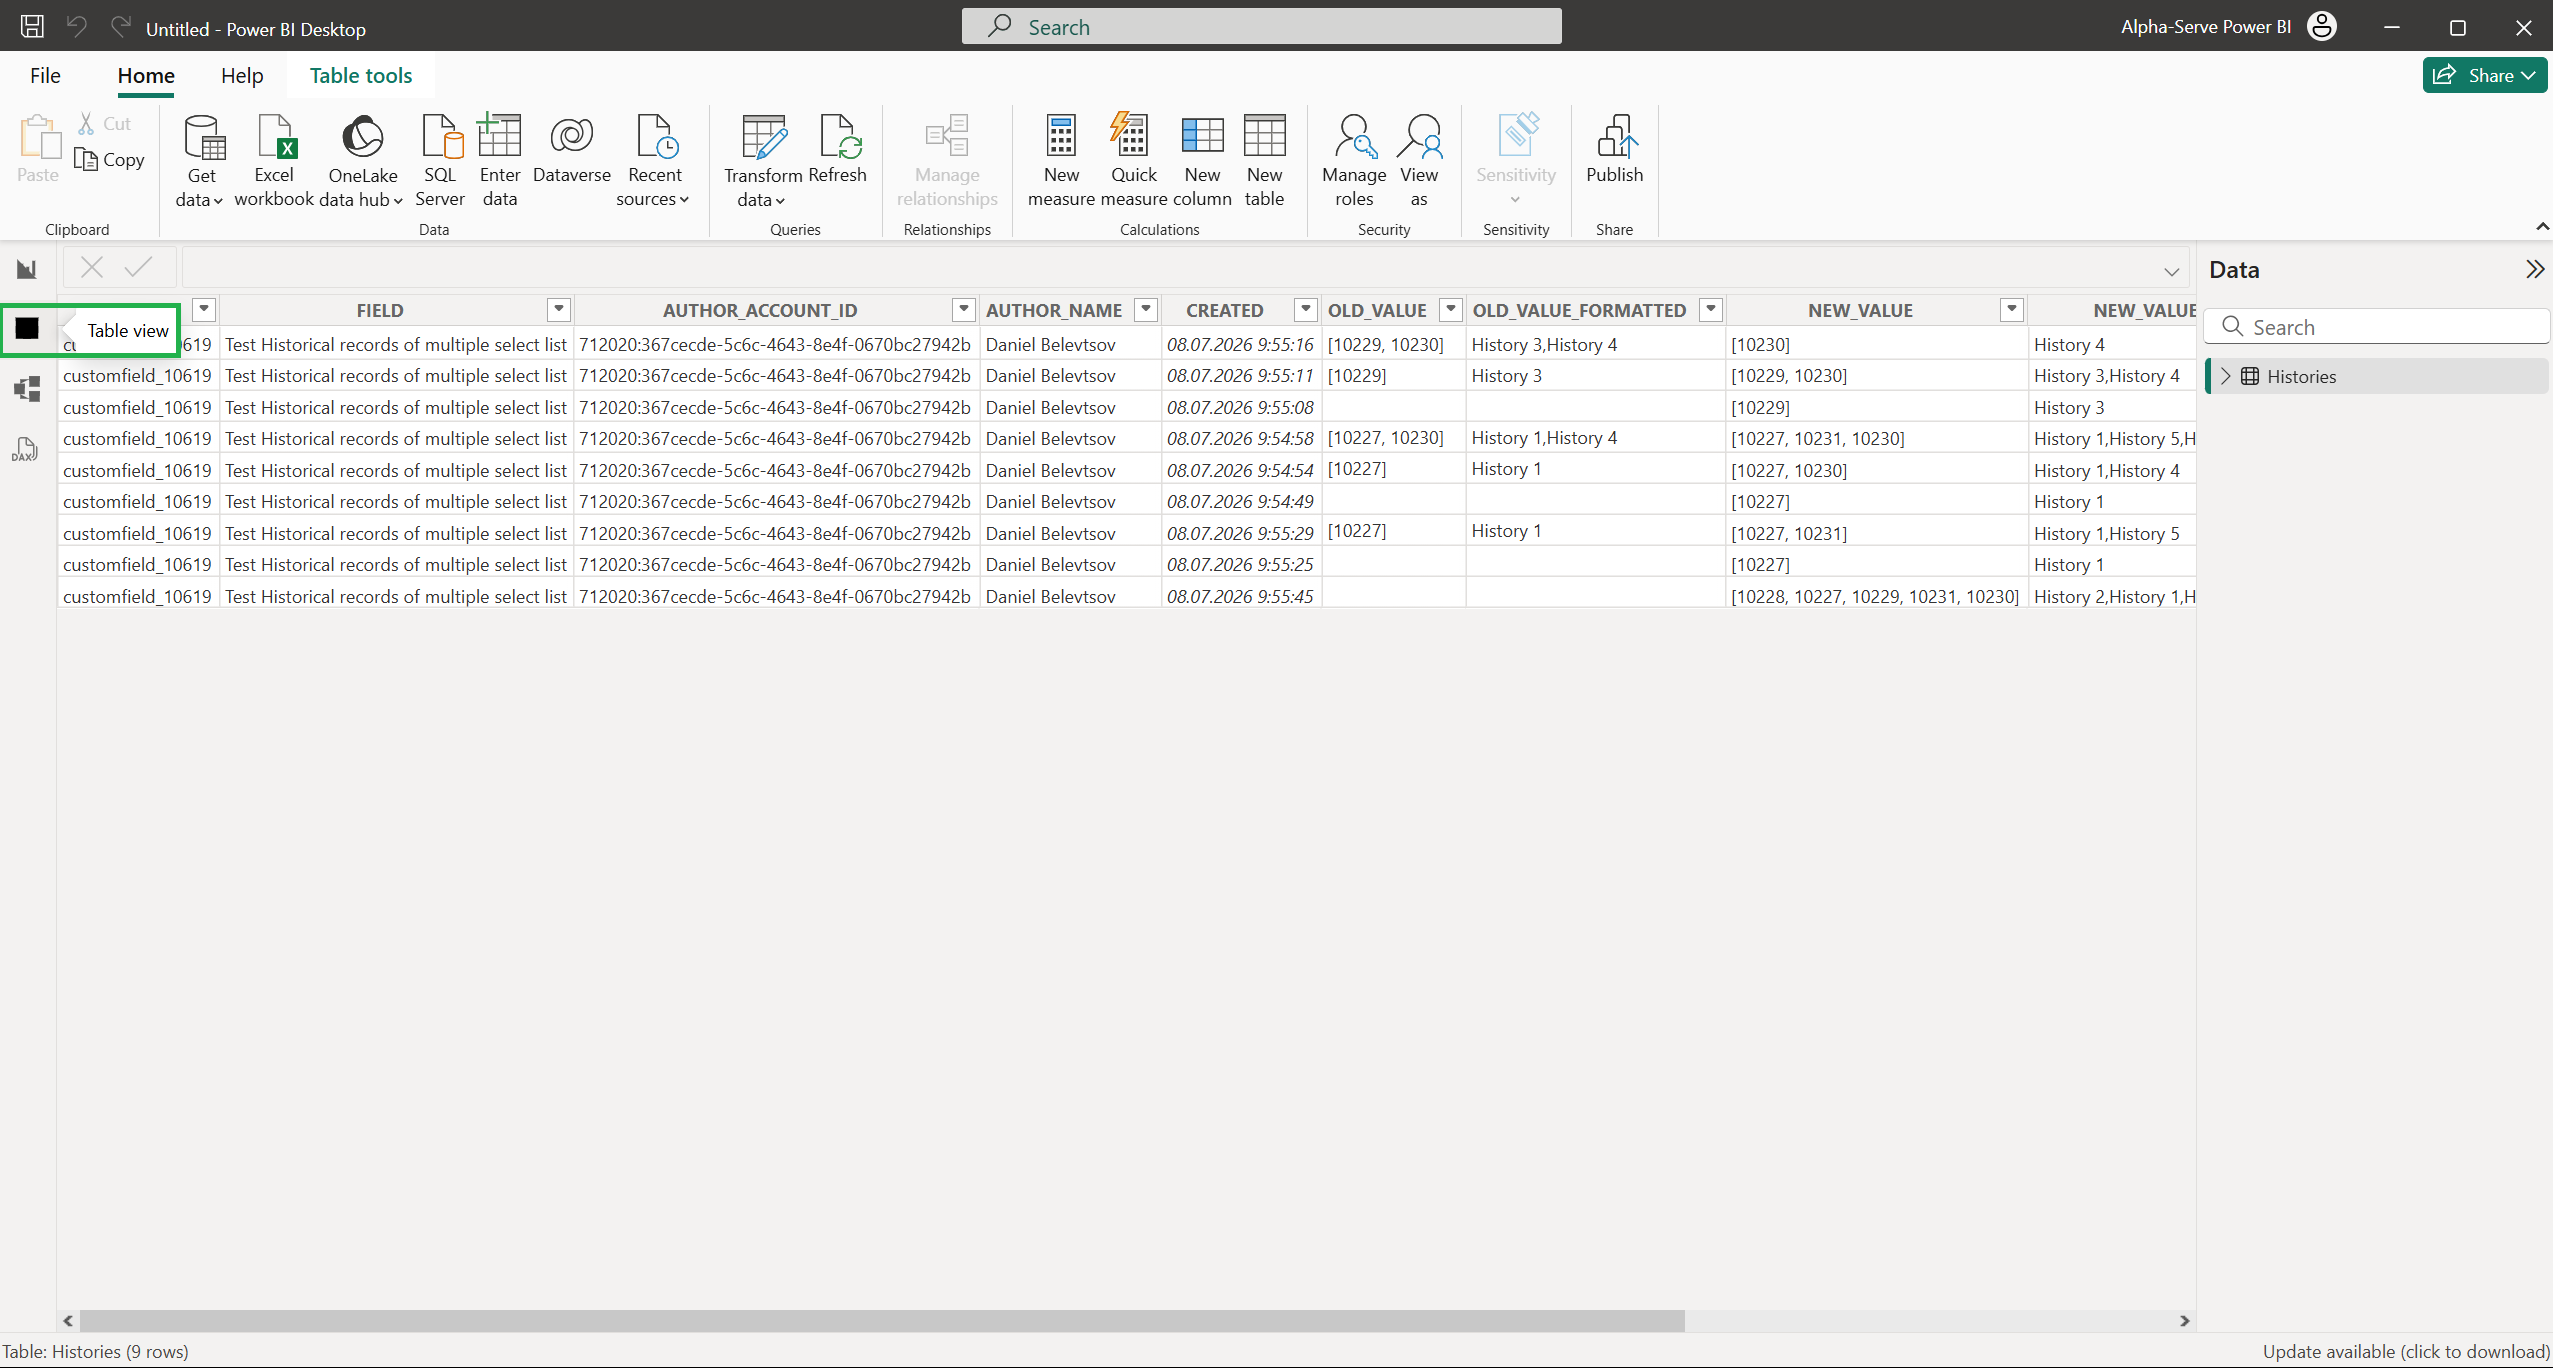Viewport: 2553px width, 1368px height.
Task: Create a New measure
Action: [1061, 160]
